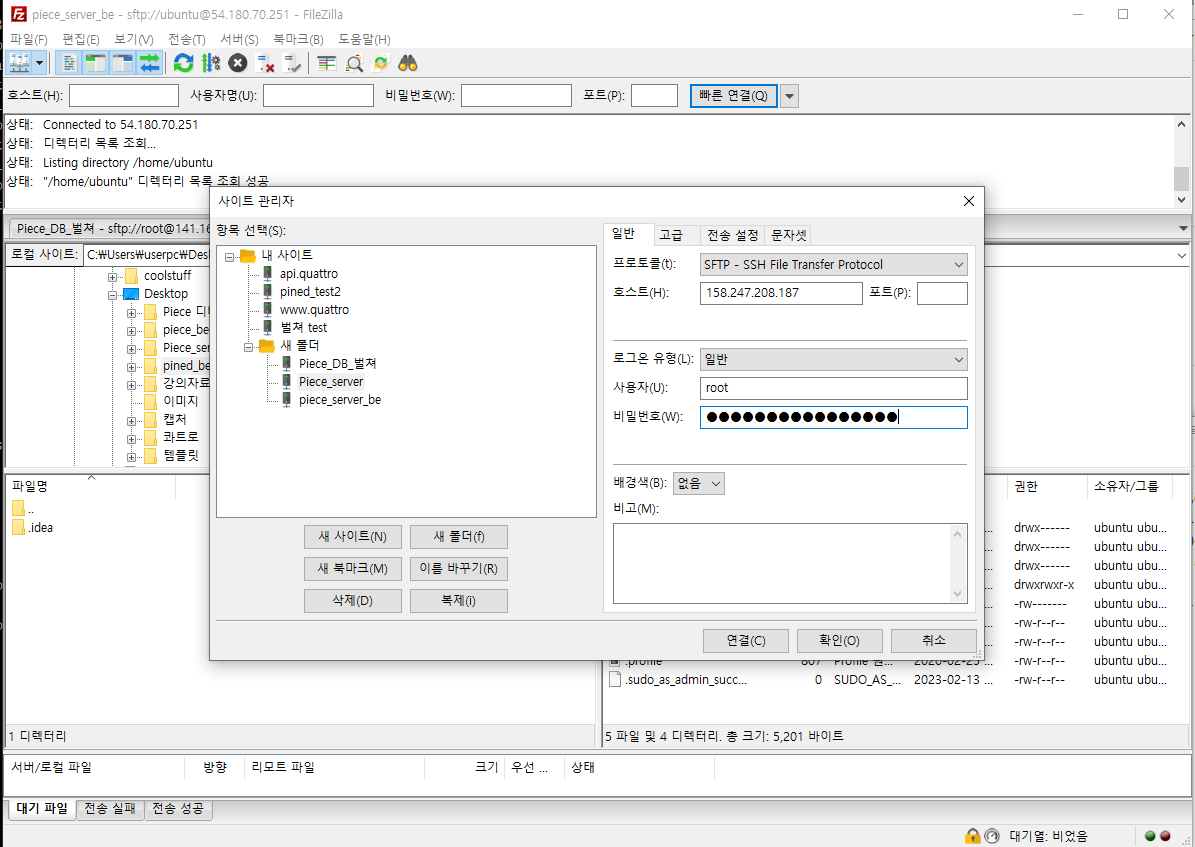Open the directory listing filters dialog
The image size is (1195, 847).
[x=326, y=63]
